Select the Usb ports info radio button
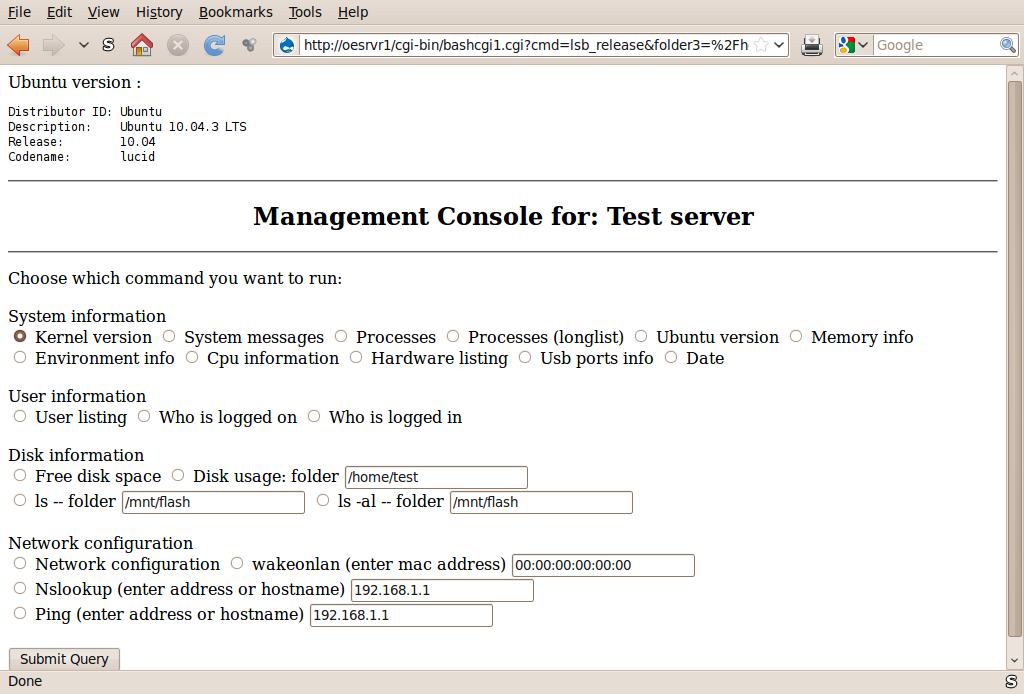Viewport: 1024px width, 694px height. 525,357
